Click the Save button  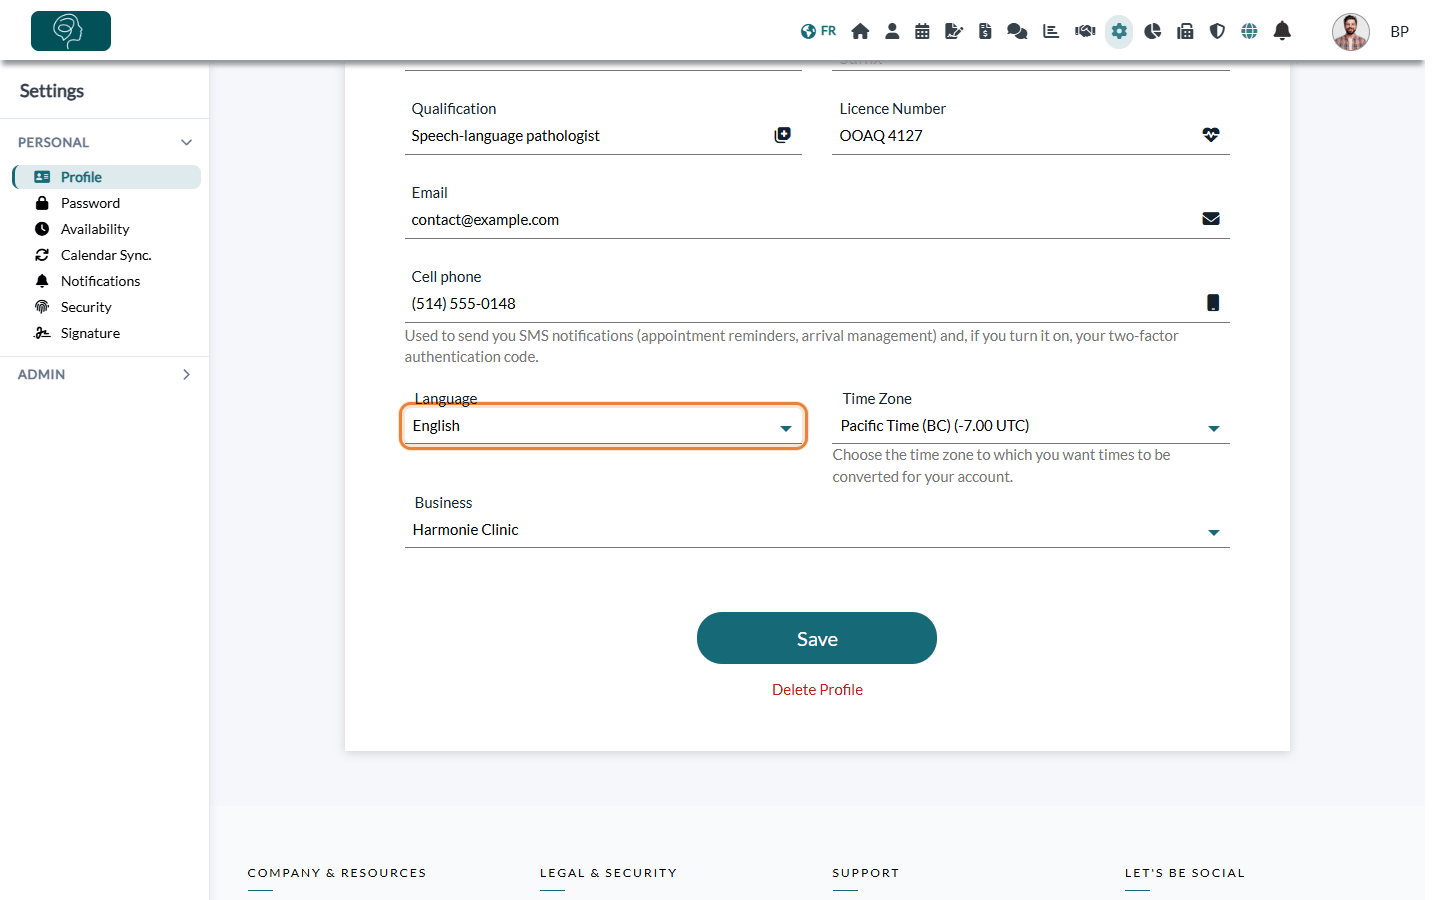pos(817,638)
